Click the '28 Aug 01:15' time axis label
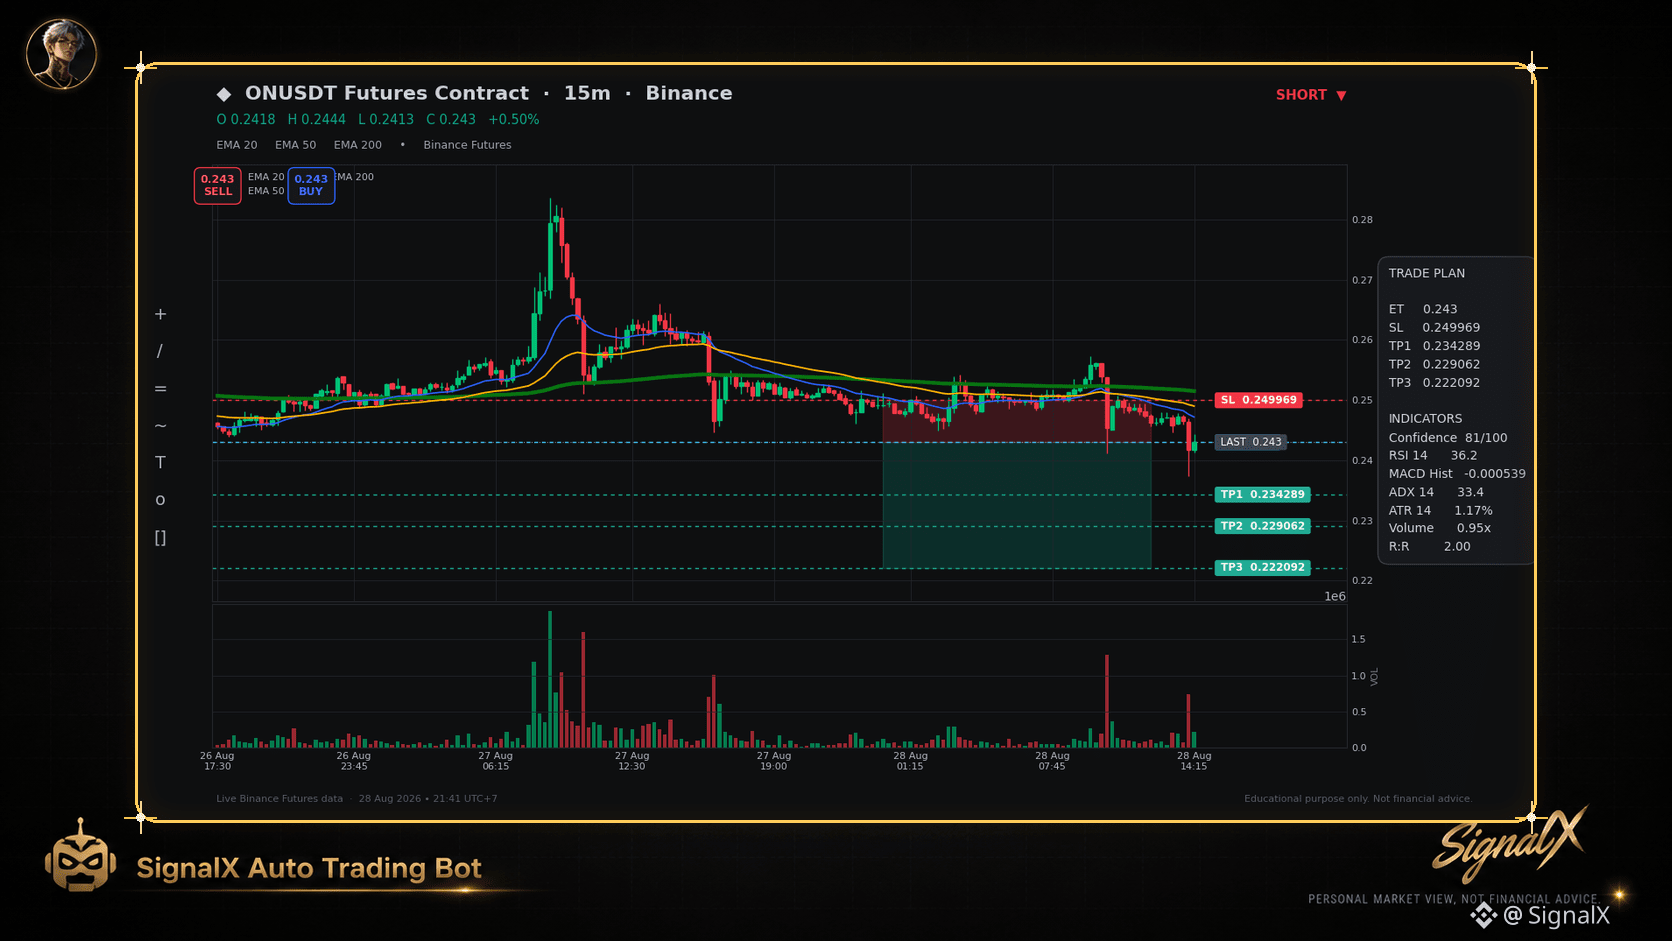 911,761
